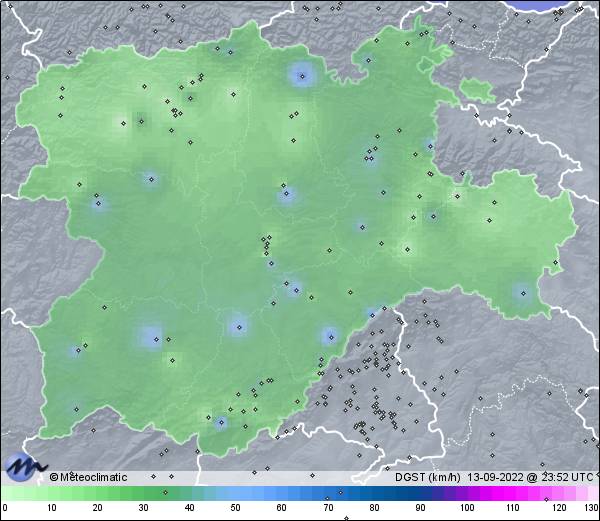Click the legend value 50
Viewport: 600px width, 521px height.
[235, 508]
